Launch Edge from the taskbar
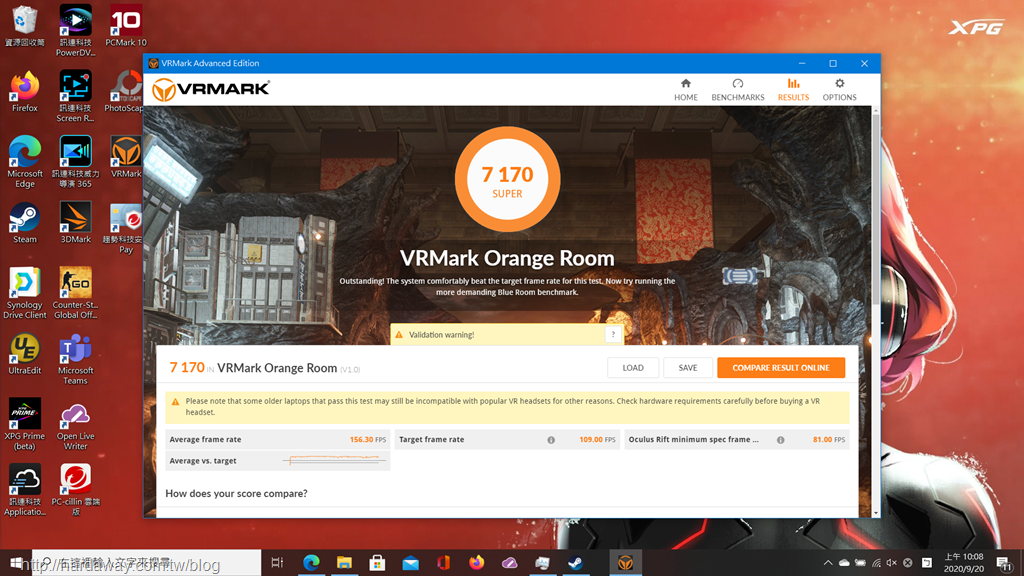 coord(311,562)
